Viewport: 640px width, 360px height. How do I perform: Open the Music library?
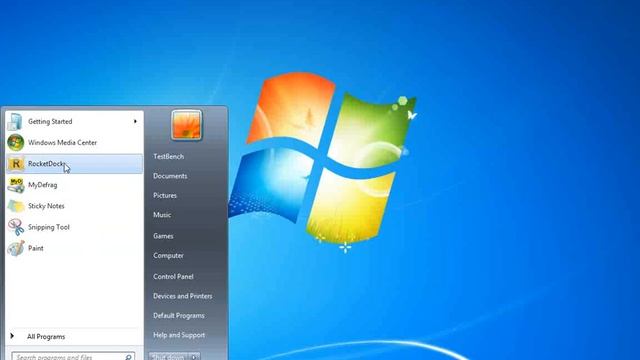pos(162,215)
